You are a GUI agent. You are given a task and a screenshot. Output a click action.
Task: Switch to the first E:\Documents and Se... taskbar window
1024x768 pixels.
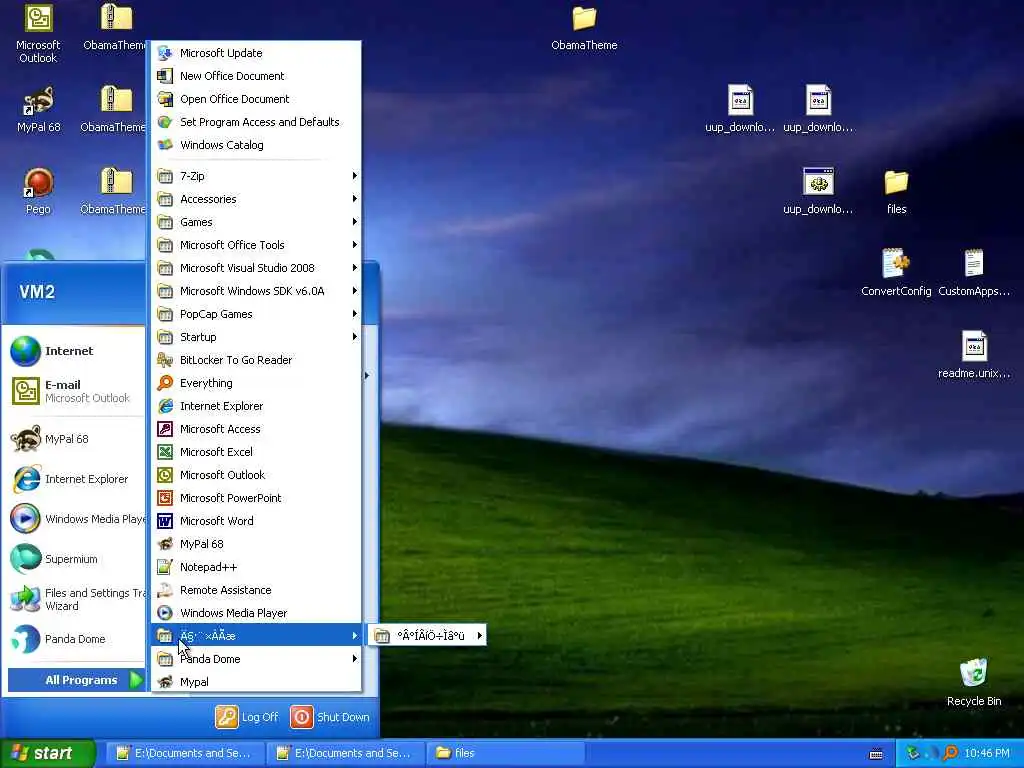(185, 753)
